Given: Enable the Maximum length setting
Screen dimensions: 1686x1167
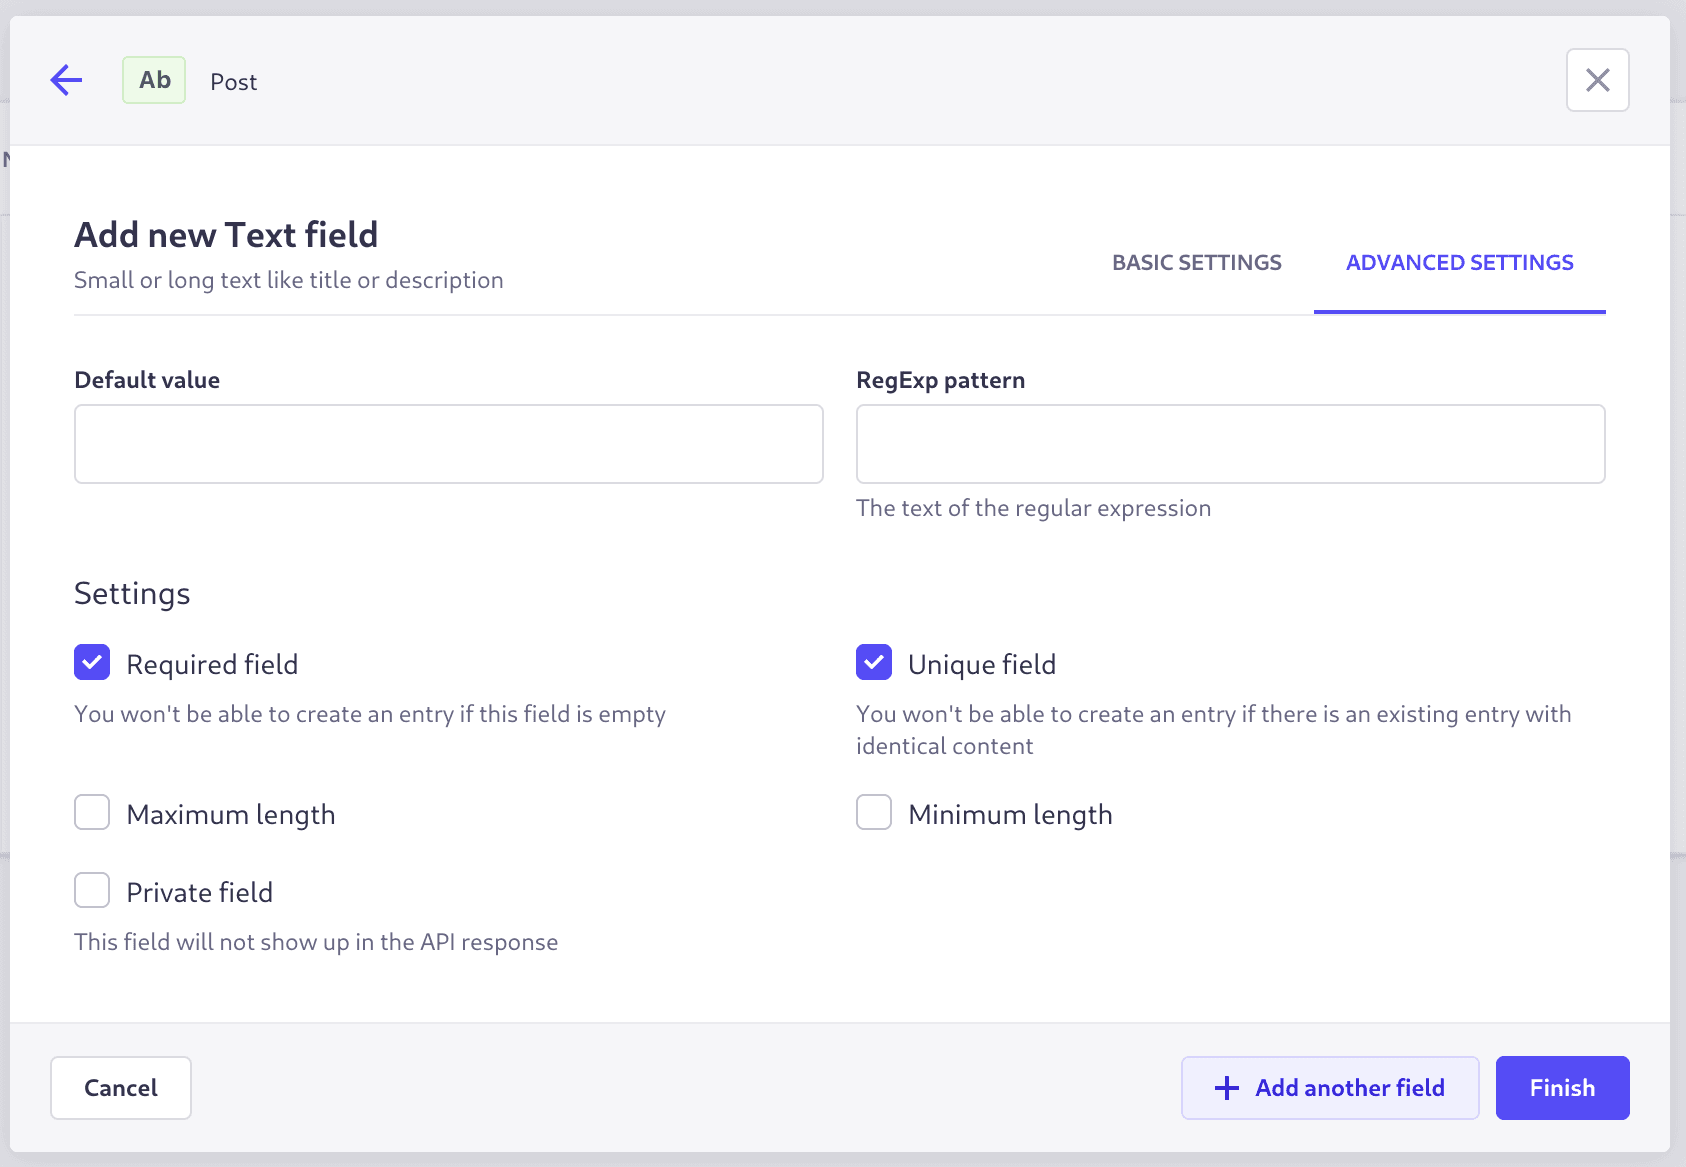Looking at the screenshot, I should click(x=91, y=813).
